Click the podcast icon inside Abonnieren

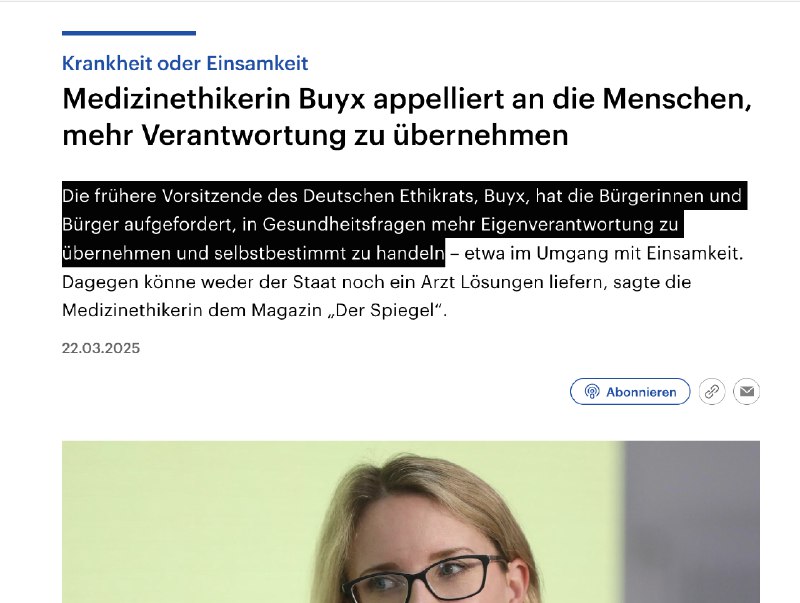(x=592, y=392)
